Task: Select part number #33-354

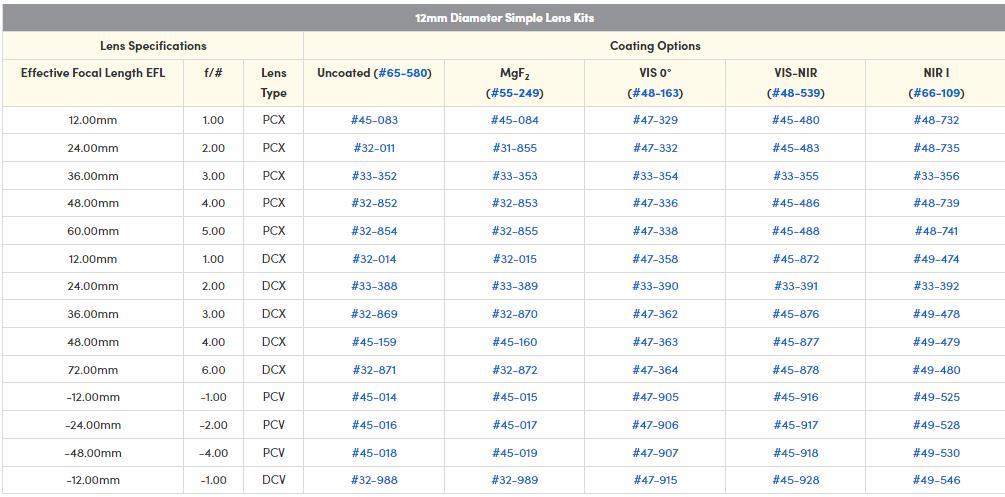Action: point(655,176)
